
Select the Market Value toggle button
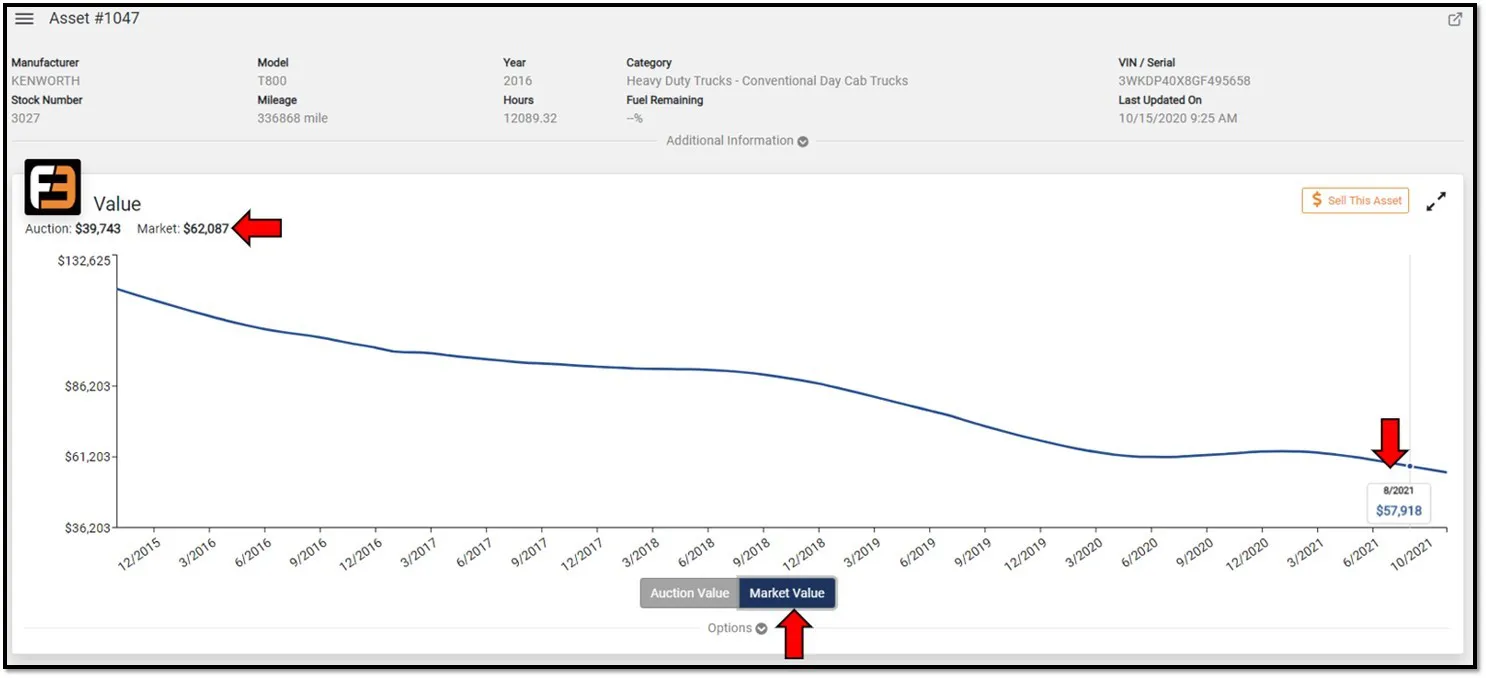(x=787, y=593)
